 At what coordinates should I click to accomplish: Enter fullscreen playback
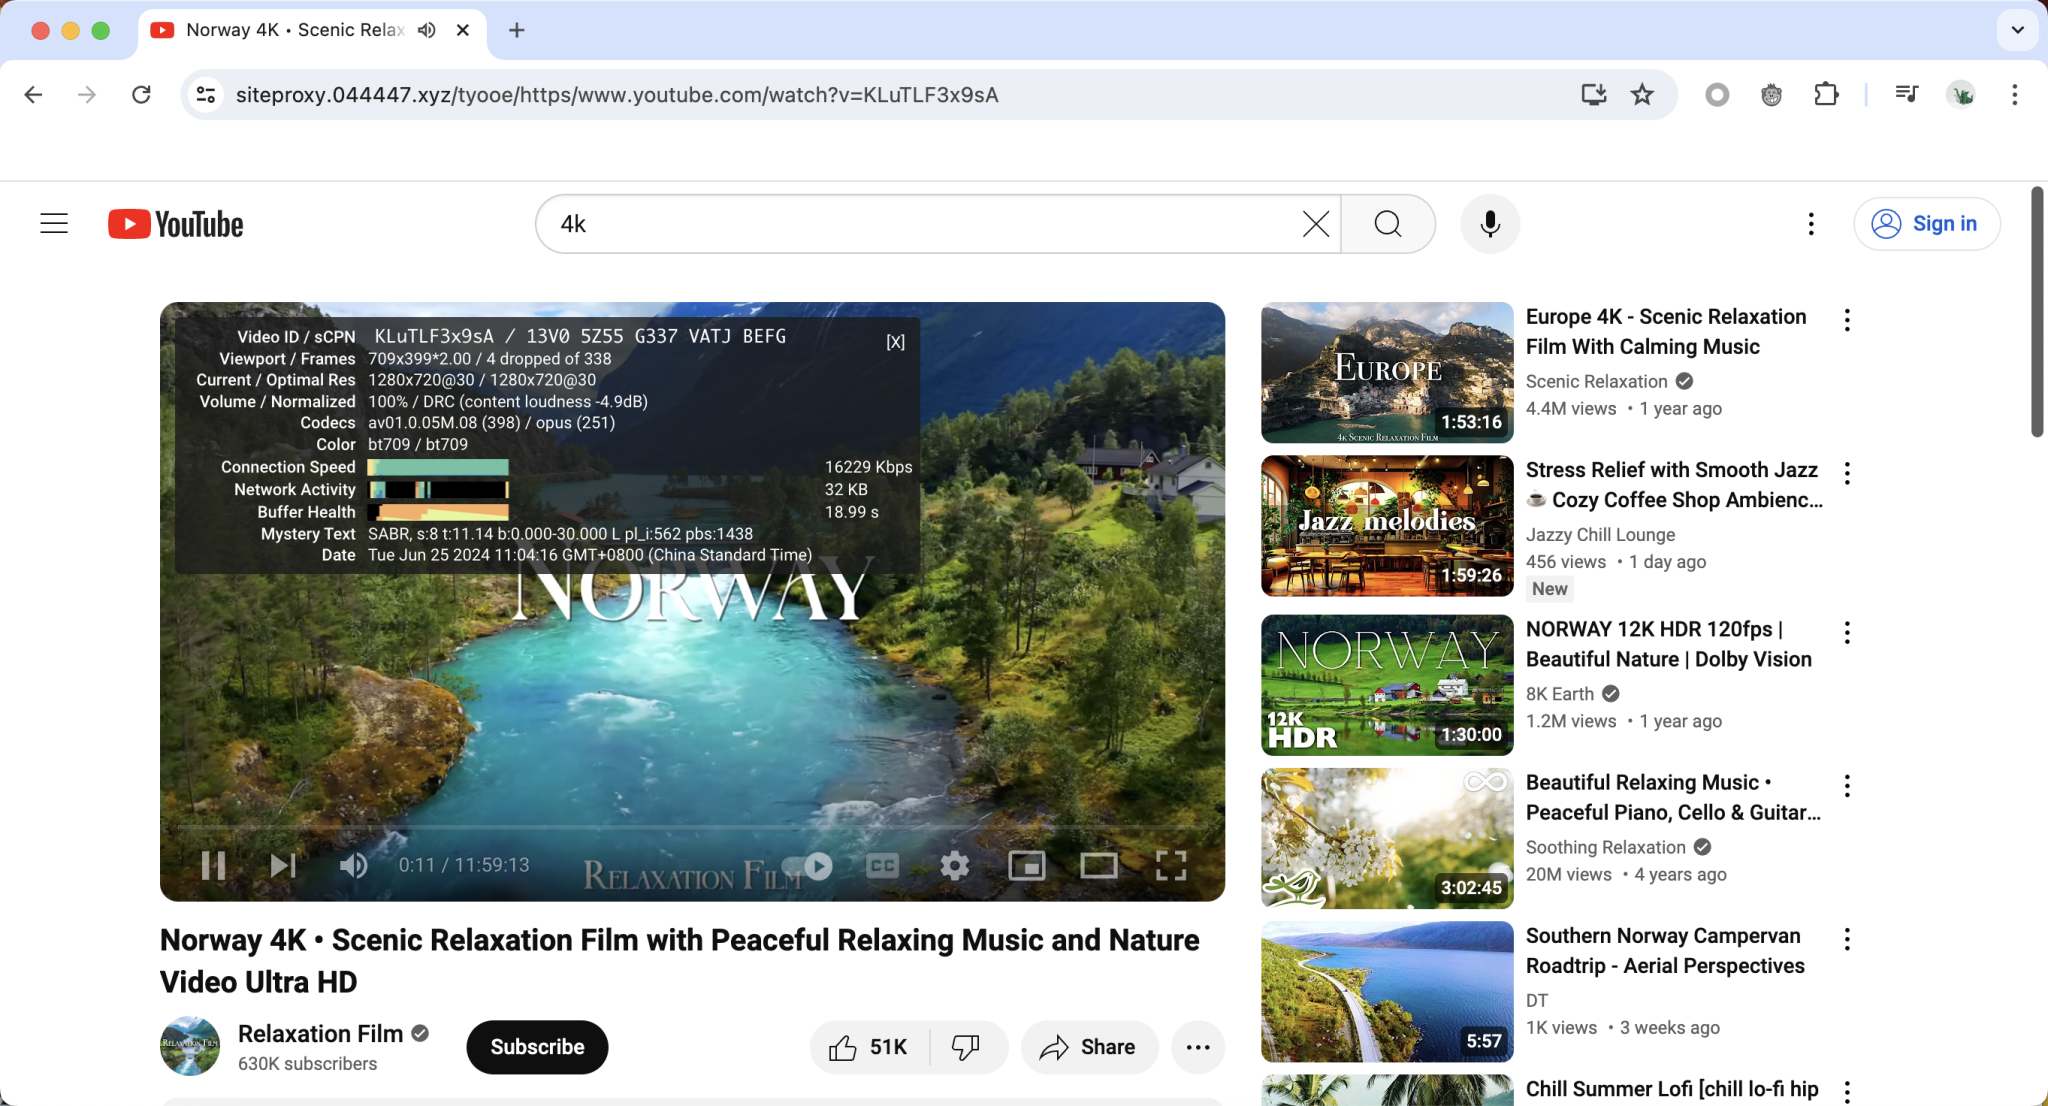[1171, 866]
